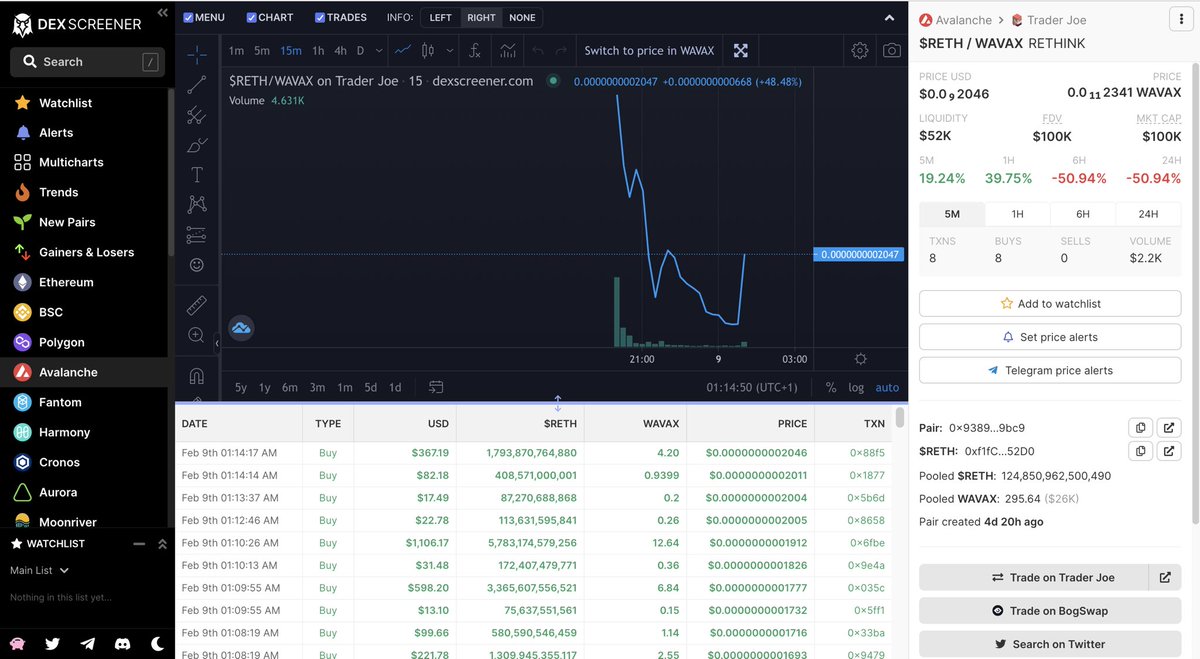Set info position to LEFT
The width and height of the screenshot is (1200, 659).
pyautogui.click(x=441, y=17)
